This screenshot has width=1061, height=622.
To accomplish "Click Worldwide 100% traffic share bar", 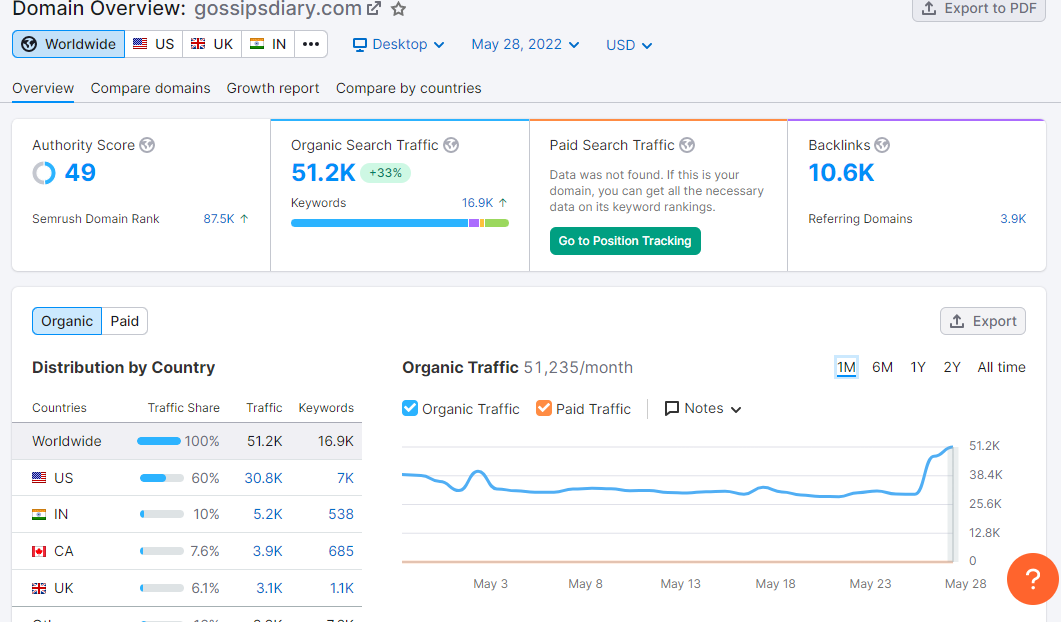I will 159,441.
